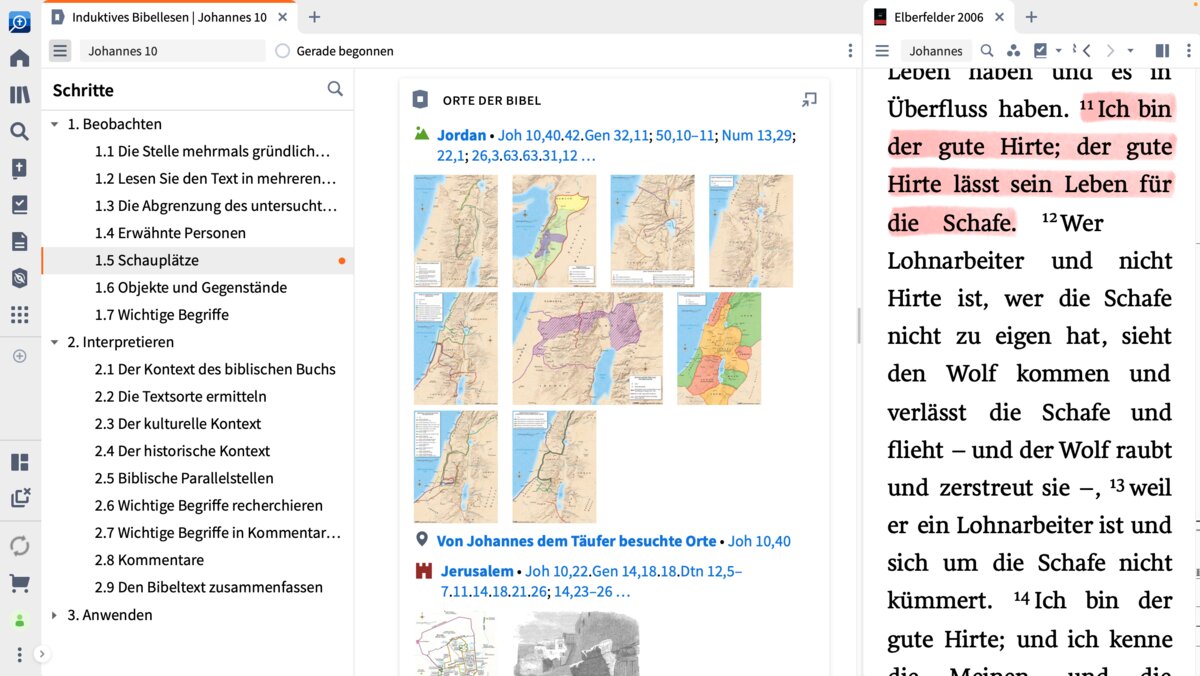Screen dimensions: 1200x676
Task: Open the 'Joh 10,22' reference under Jerusalem
Action: coord(557,571)
